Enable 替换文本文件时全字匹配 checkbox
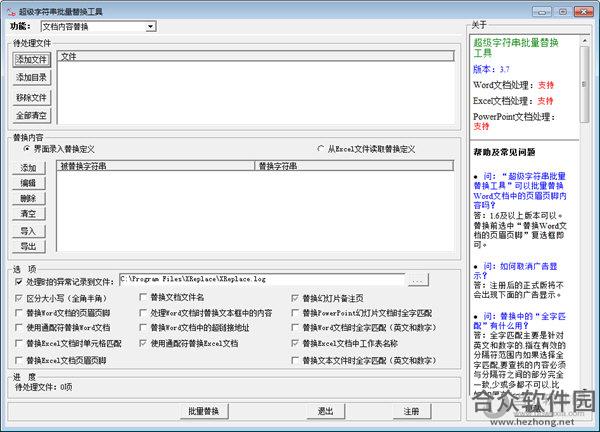Screen dimensions: 600x432 coord(295,360)
